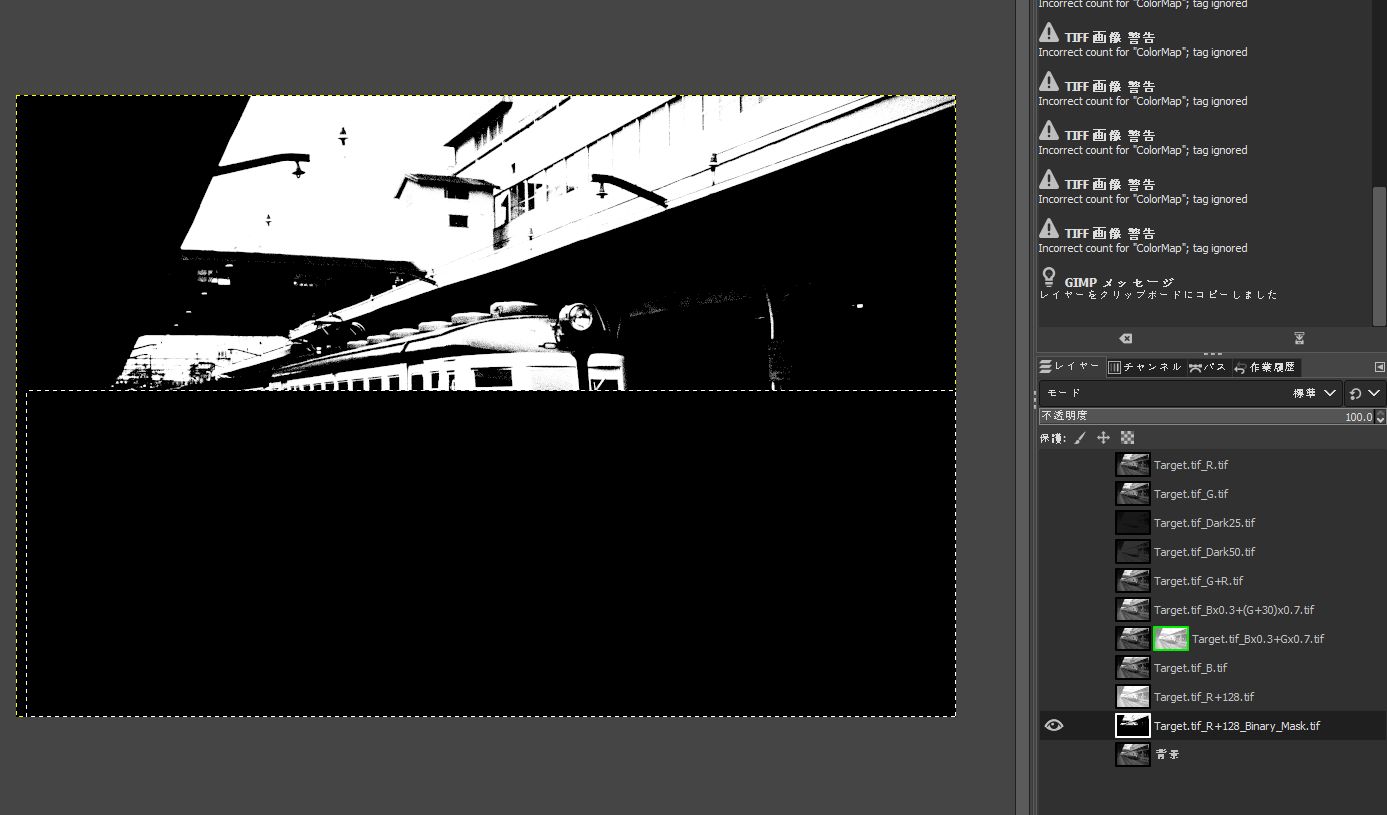The width and height of the screenshot is (1387, 815).
Task: Click the GIMP メッセージ entry in console
Action: (x=1119, y=283)
